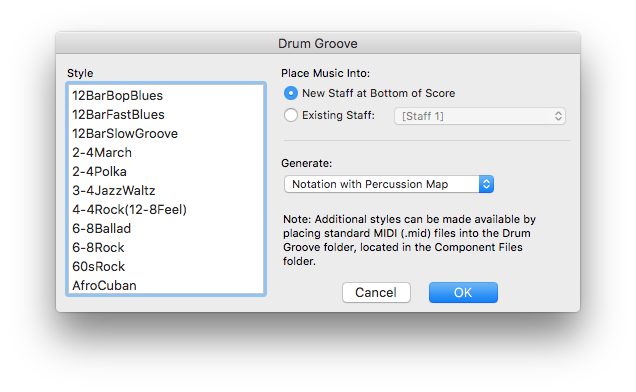Pick 4-4Rock(12-8Feel) style entry

coord(165,209)
